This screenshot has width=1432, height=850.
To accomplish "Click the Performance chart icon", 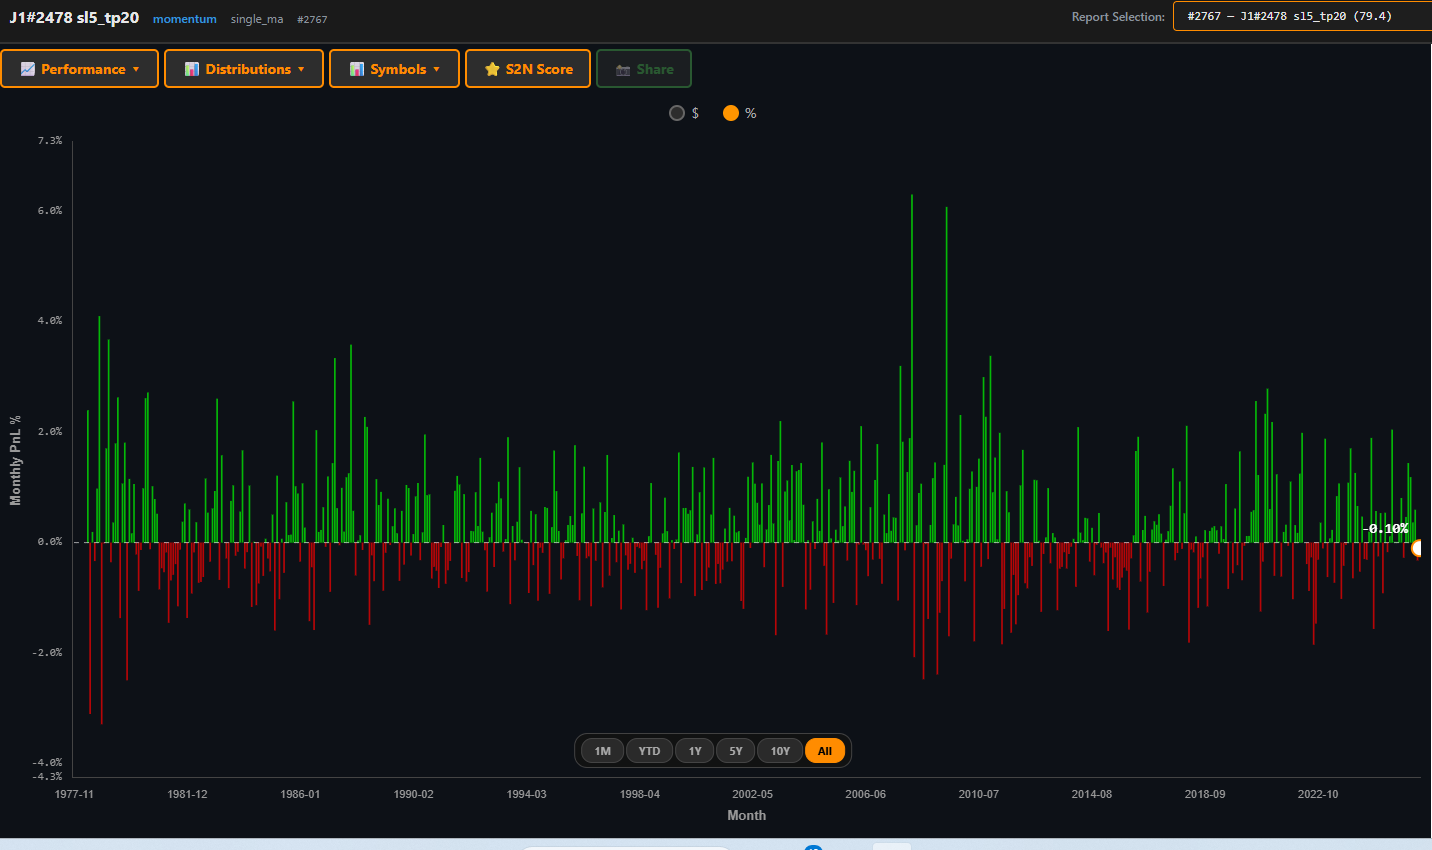I will click(28, 69).
